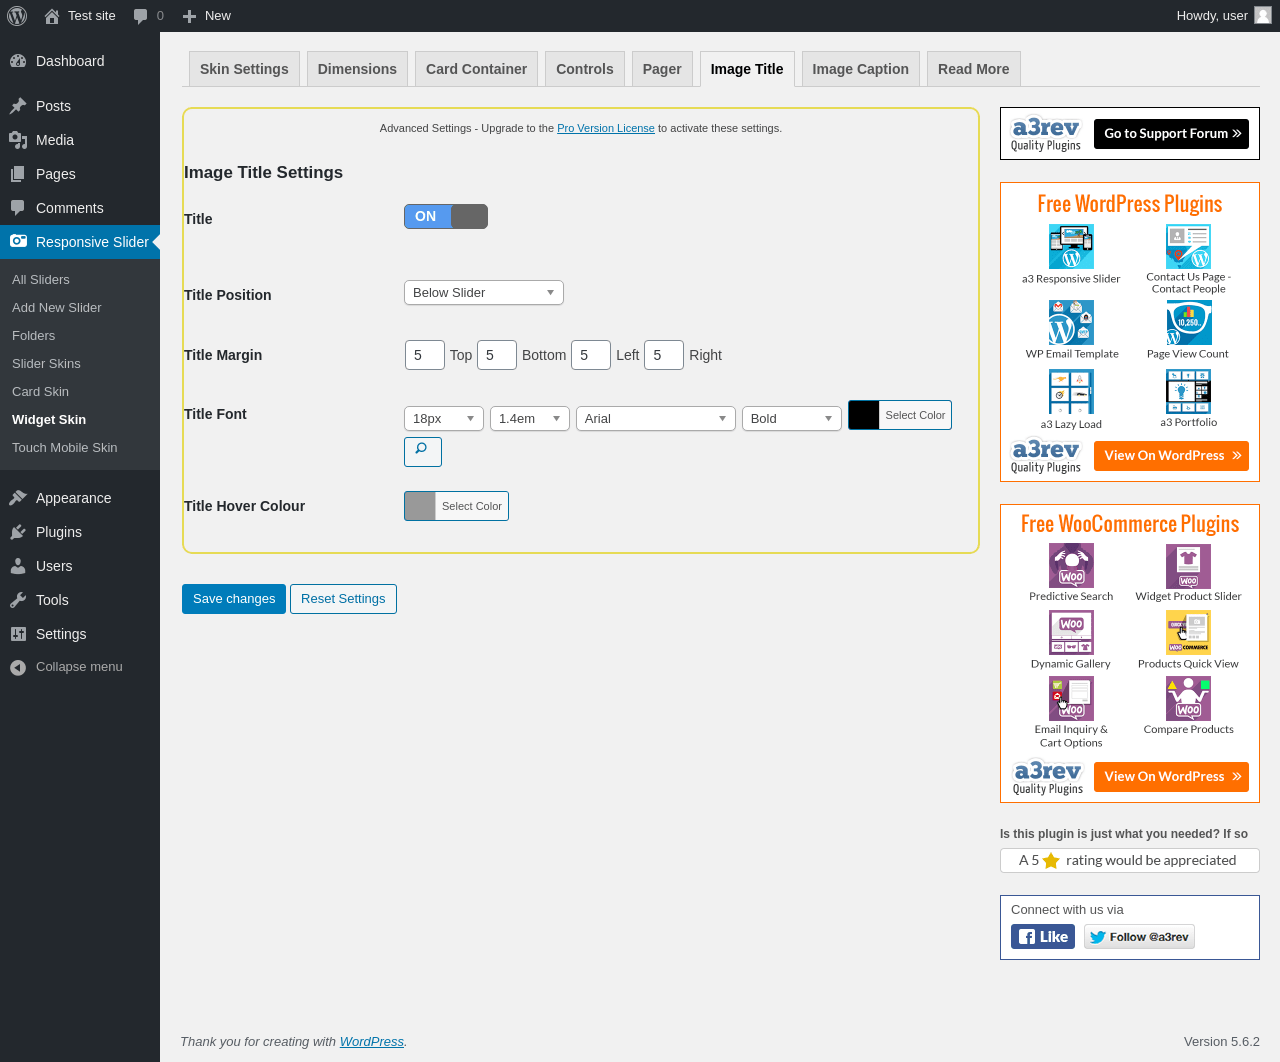Image resolution: width=1280 pixels, height=1062 pixels.
Task: Open the Title Position dropdown
Action: point(484,293)
